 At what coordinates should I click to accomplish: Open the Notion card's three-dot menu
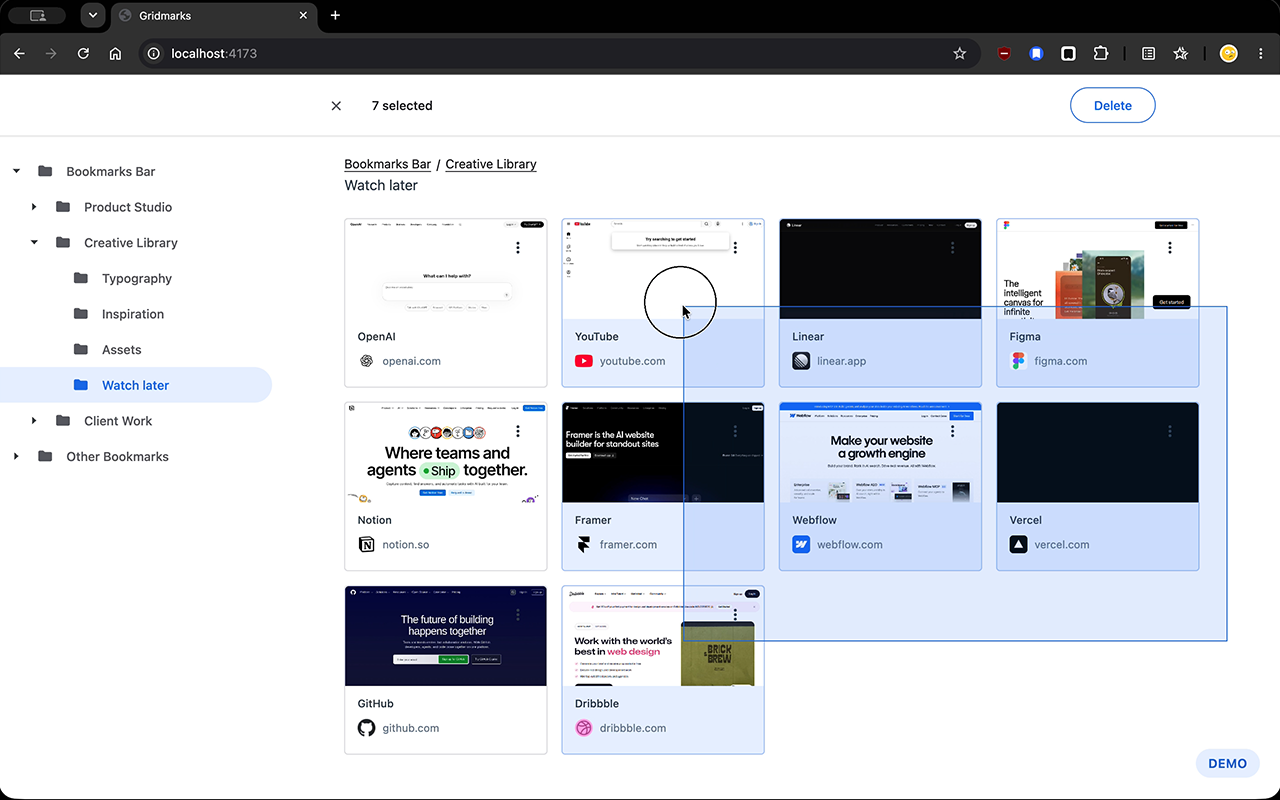518,431
